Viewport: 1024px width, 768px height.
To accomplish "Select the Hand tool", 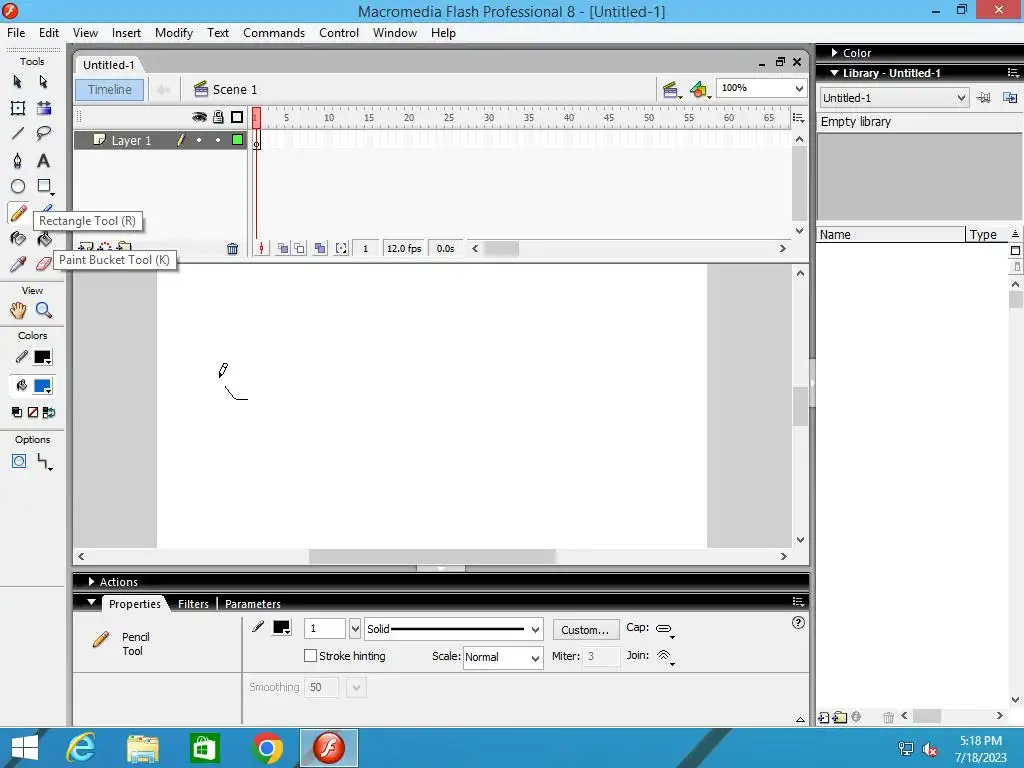I will [18, 310].
